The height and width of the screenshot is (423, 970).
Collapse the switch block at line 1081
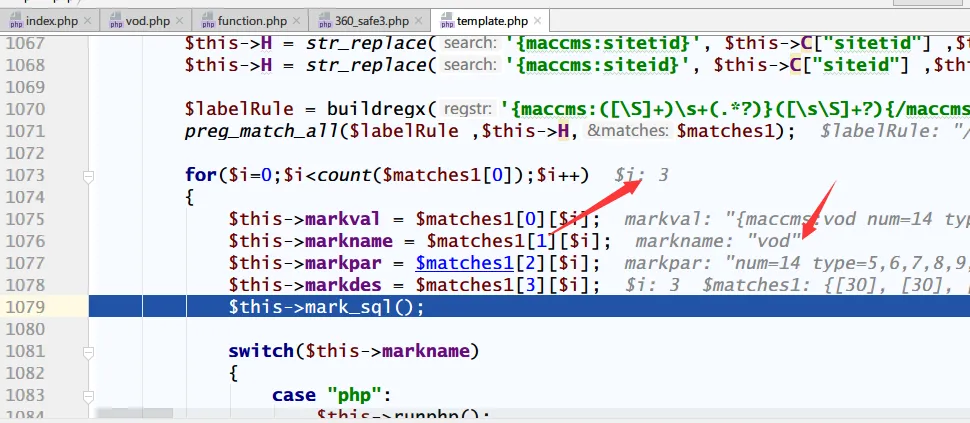coord(89,351)
